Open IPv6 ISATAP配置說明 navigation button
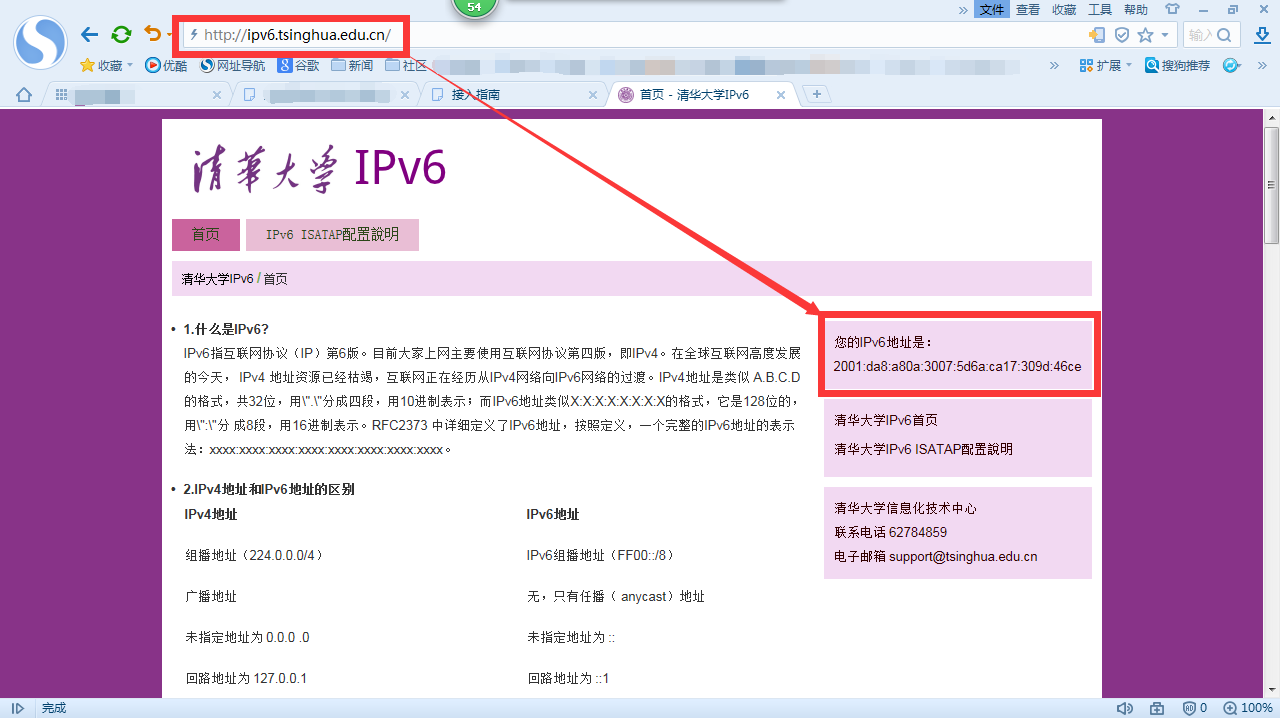 click(332, 235)
